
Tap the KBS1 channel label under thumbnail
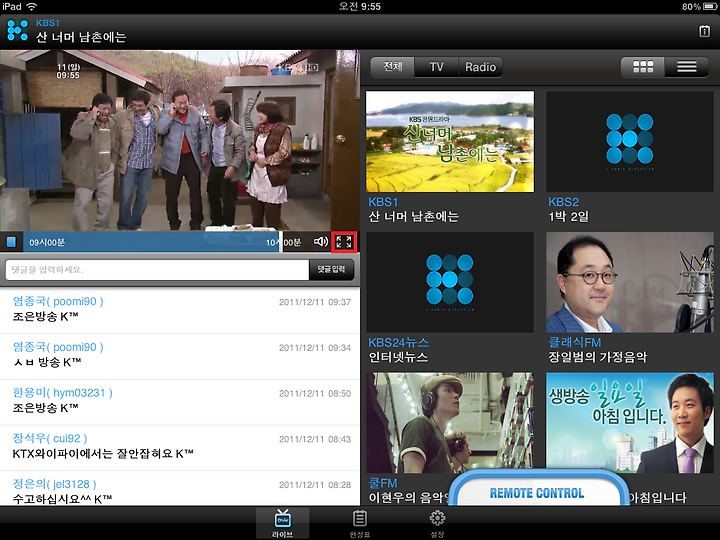coord(383,202)
